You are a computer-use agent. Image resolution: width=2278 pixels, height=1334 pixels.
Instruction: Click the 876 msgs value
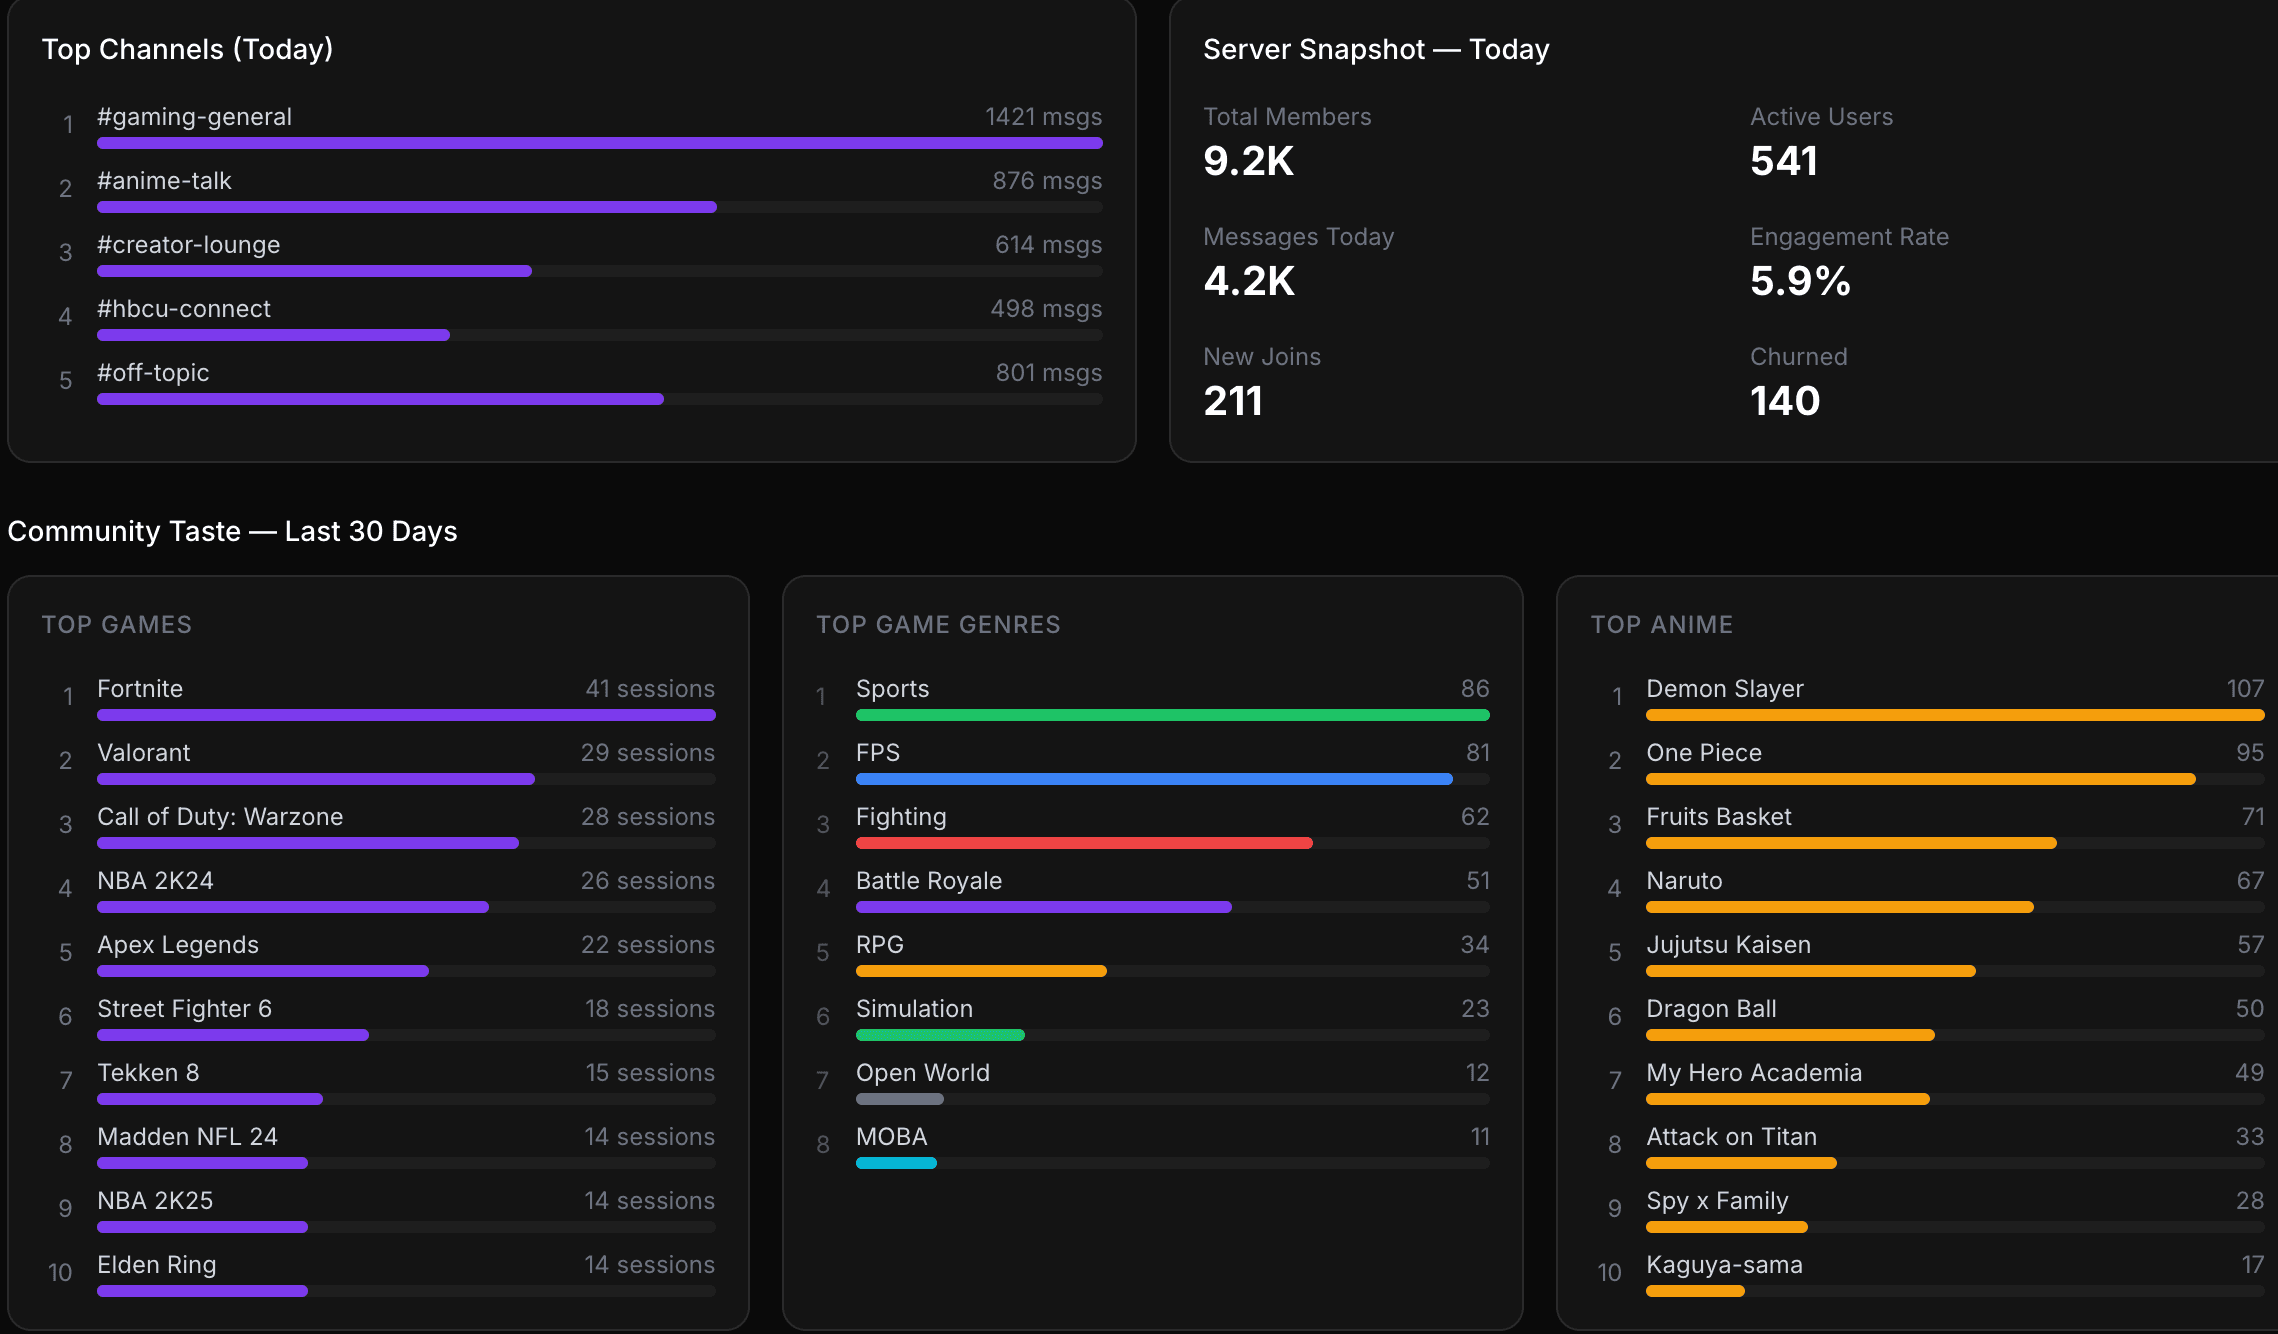[x=1047, y=181]
